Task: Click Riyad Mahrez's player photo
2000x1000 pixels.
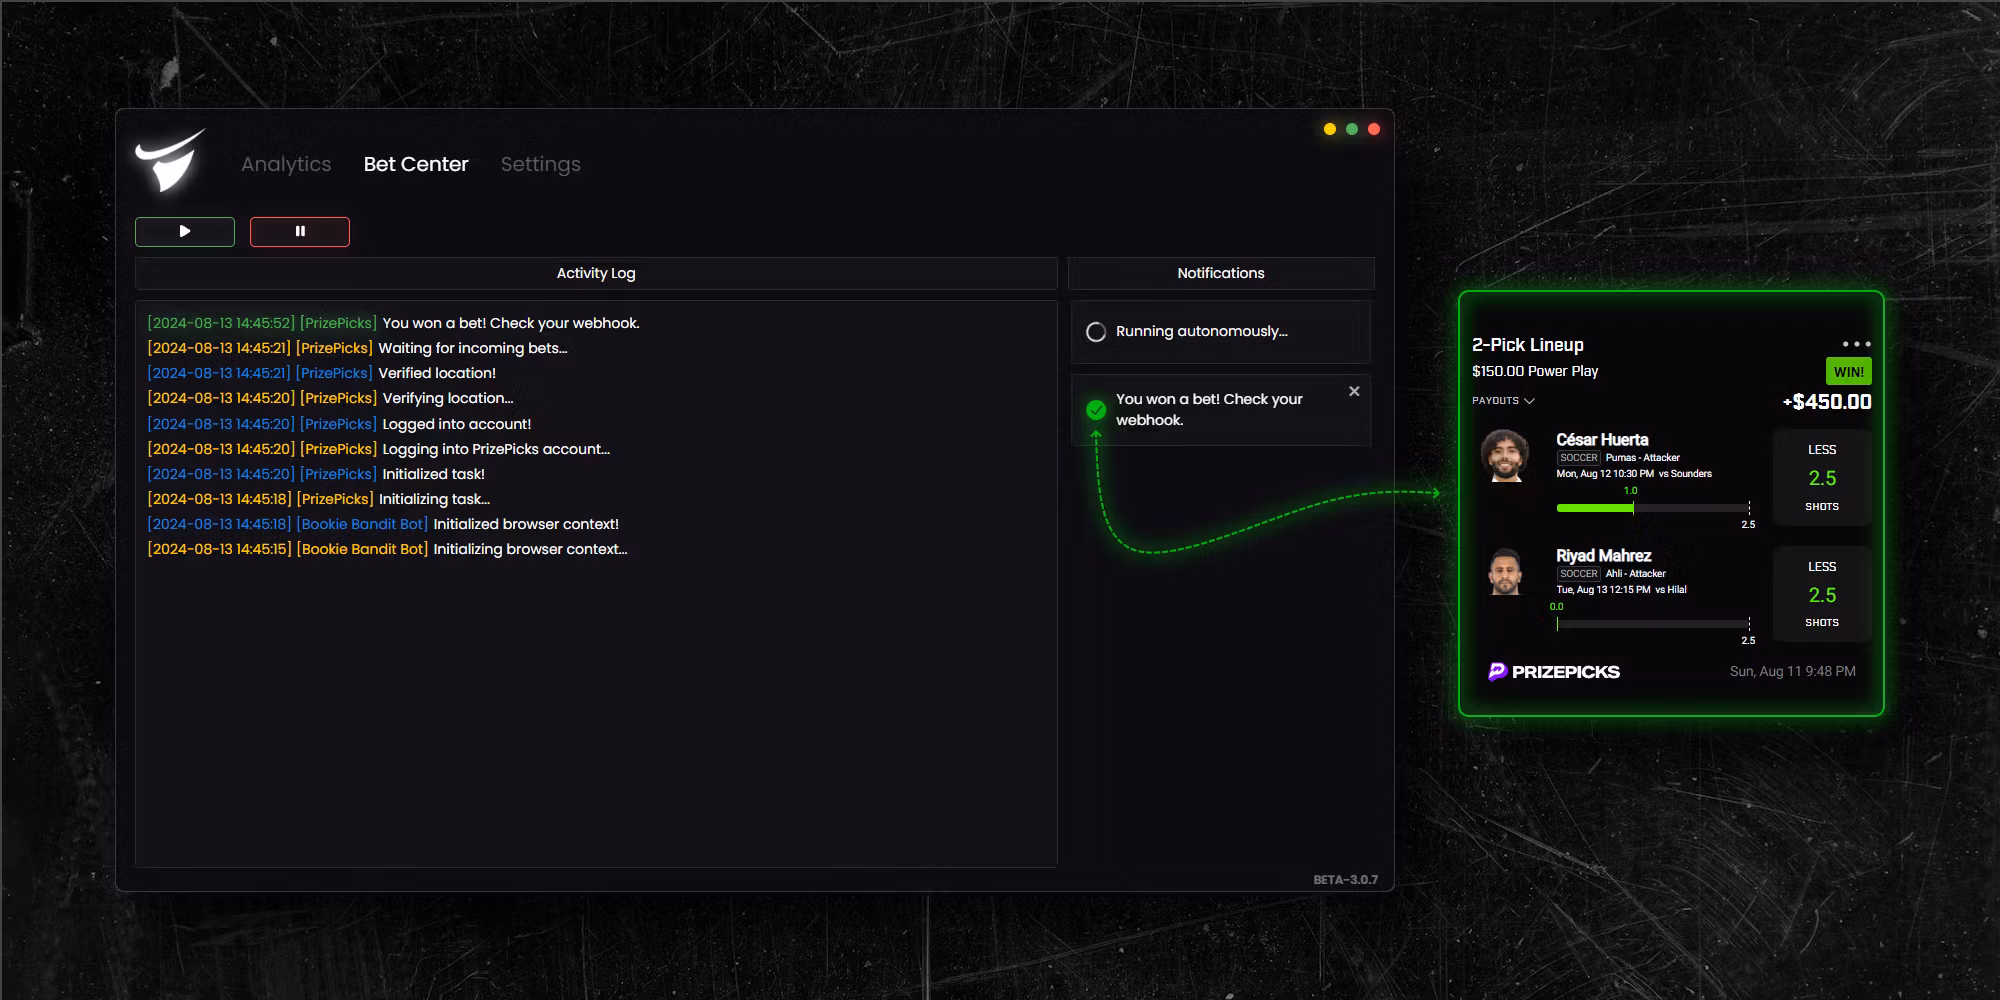Action: pyautogui.click(x=1505, y=572)
